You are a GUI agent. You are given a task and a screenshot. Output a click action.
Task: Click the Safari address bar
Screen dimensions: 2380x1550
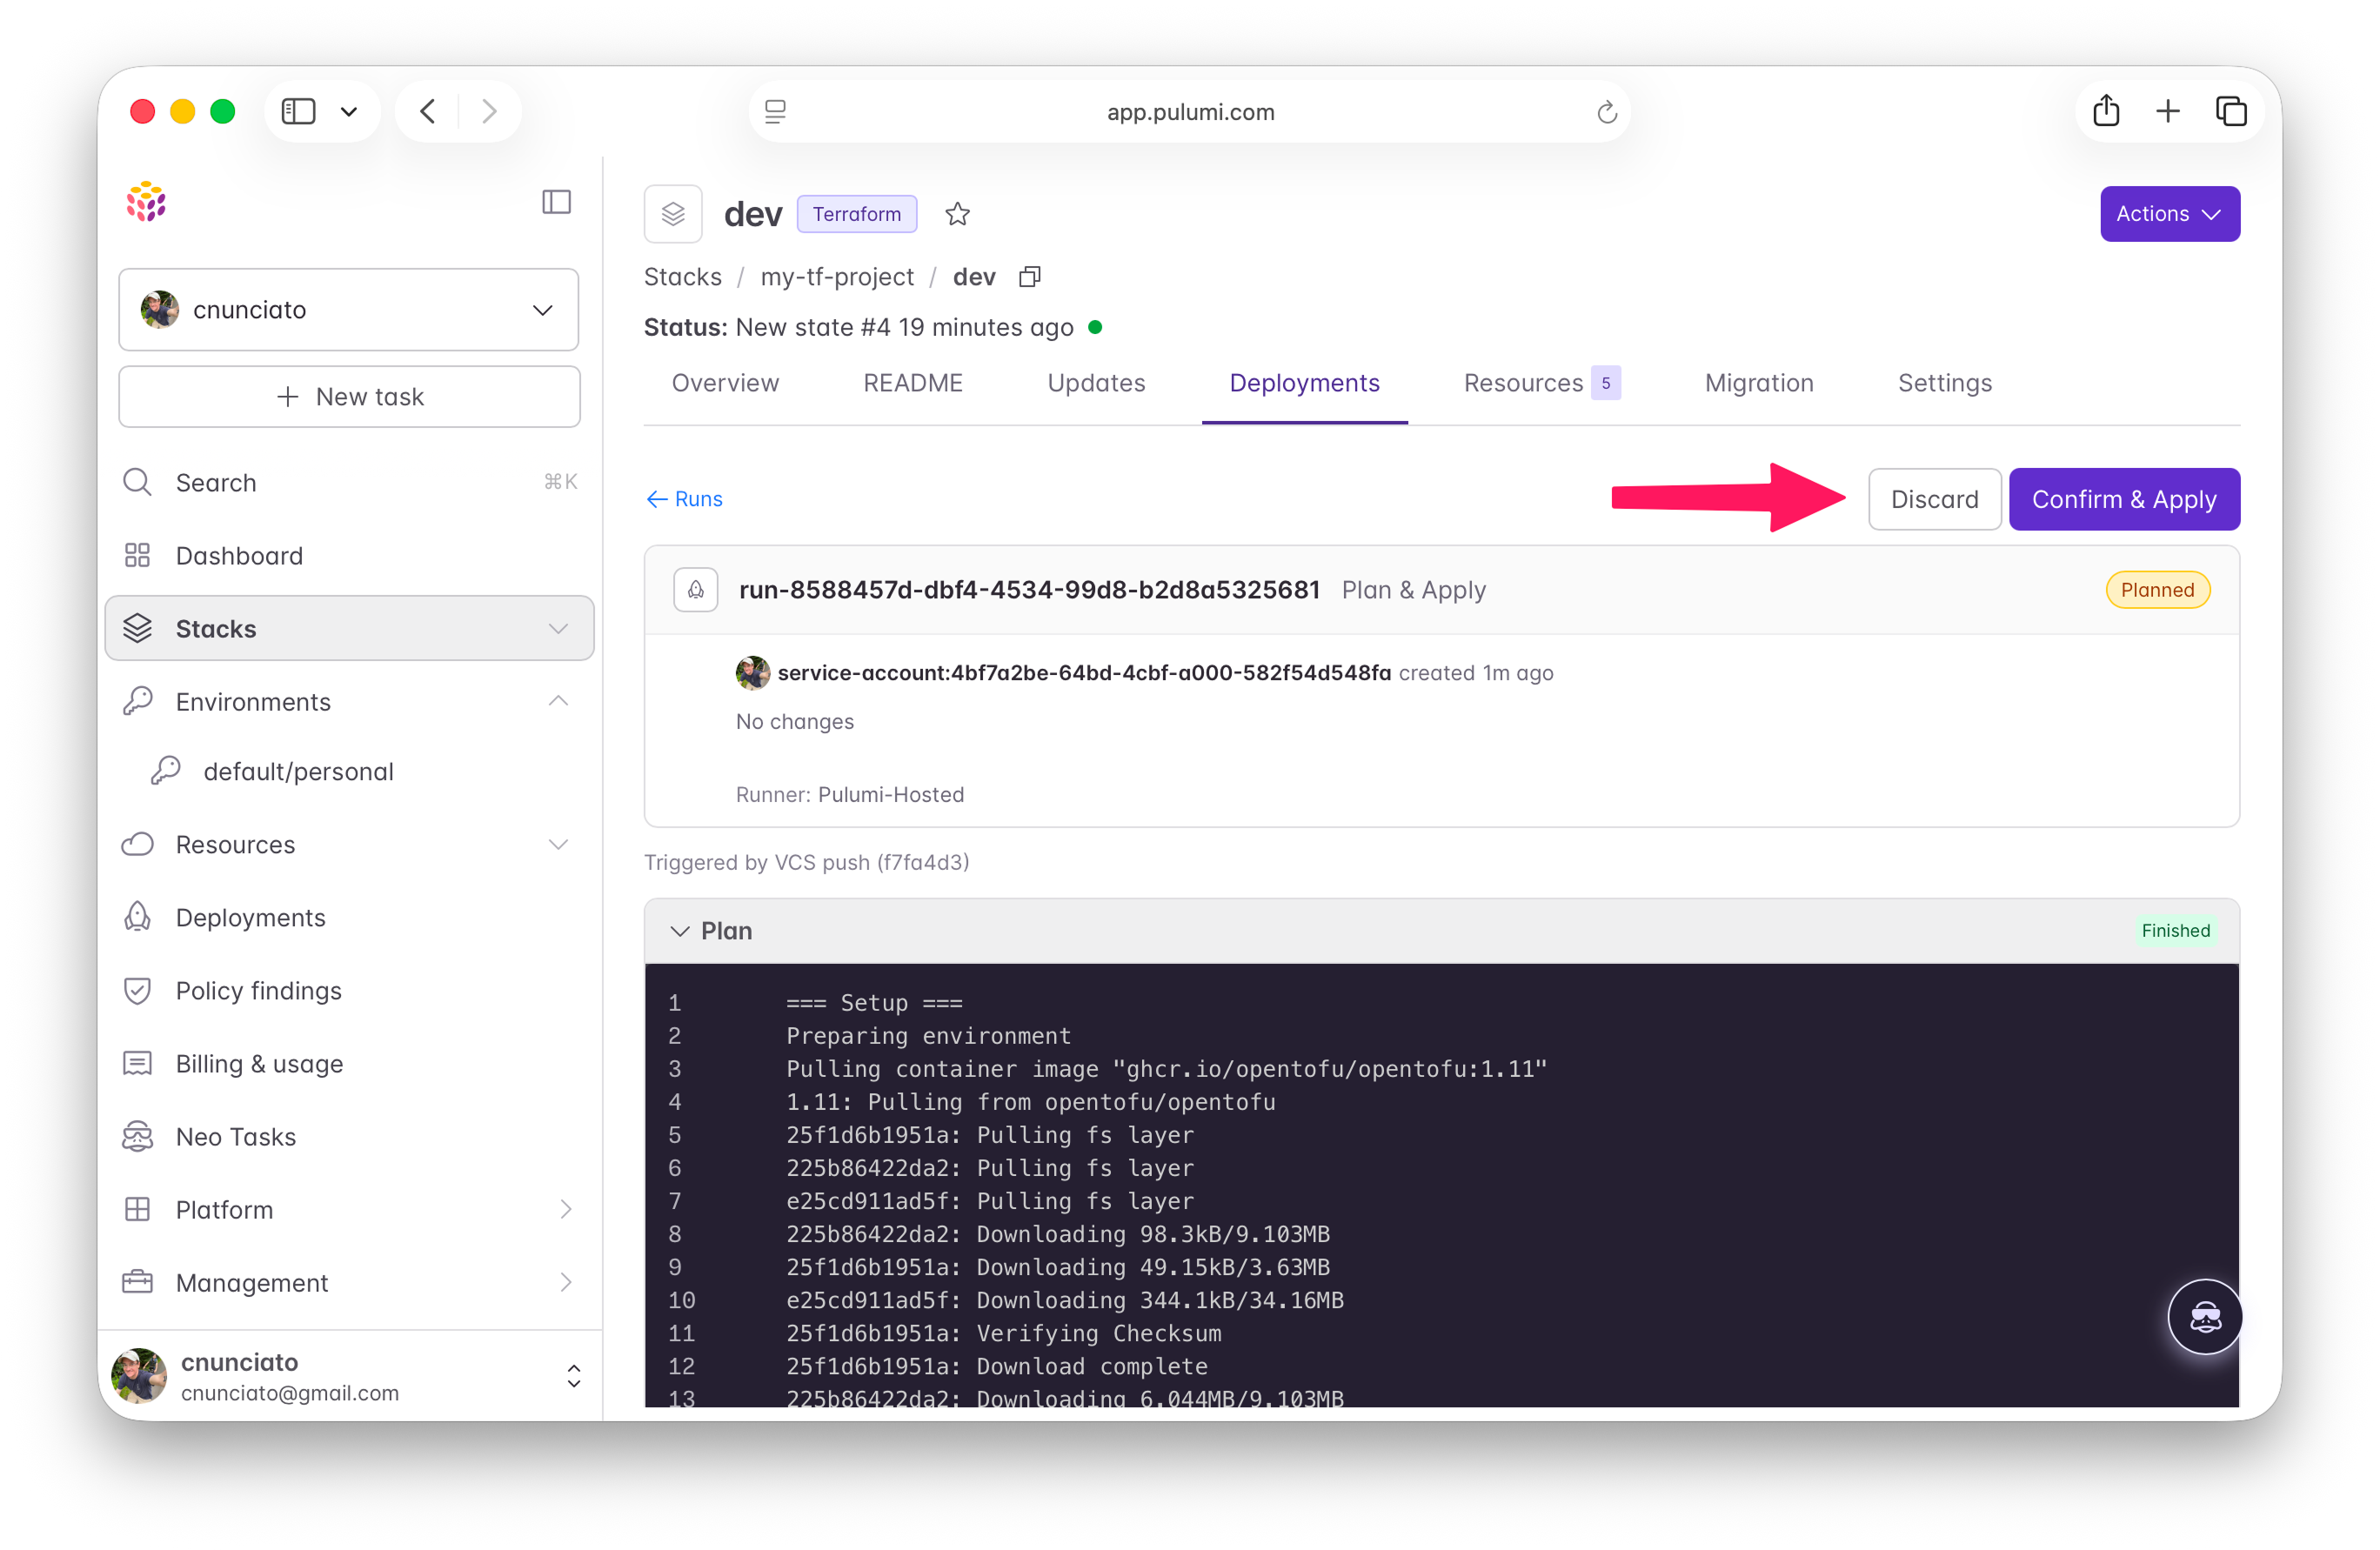tap(1189, 112)
